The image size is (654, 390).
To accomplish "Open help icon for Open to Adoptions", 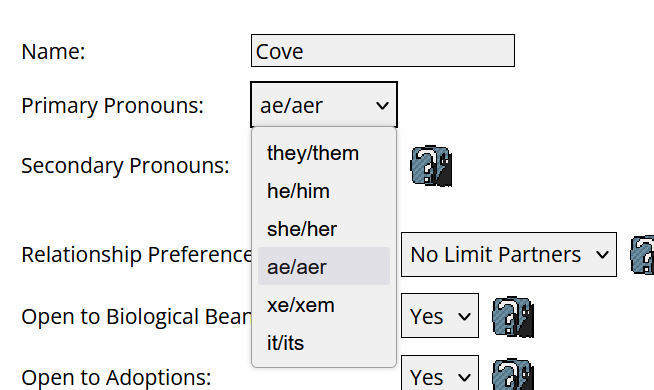I will pyautogui.click(x=513, y=374).
